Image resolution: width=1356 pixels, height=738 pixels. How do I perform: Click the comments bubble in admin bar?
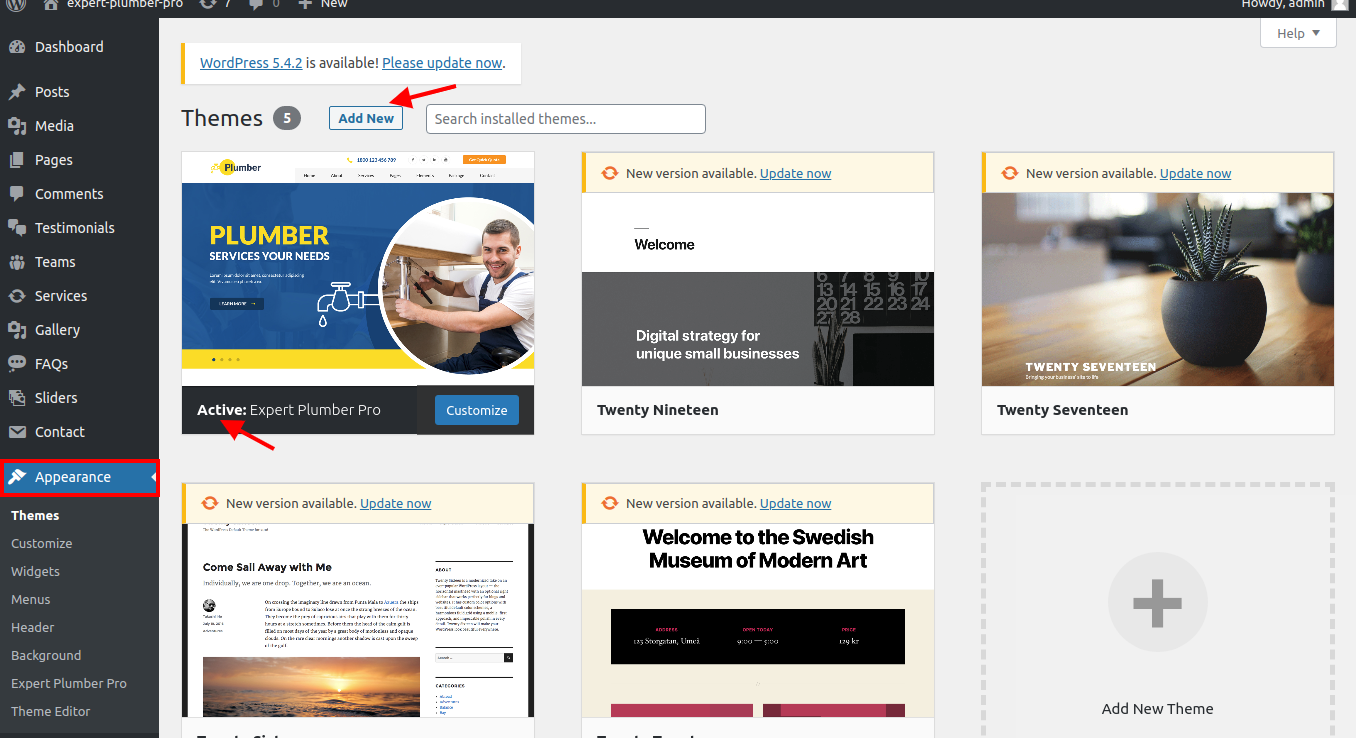[x=256, y=4]
